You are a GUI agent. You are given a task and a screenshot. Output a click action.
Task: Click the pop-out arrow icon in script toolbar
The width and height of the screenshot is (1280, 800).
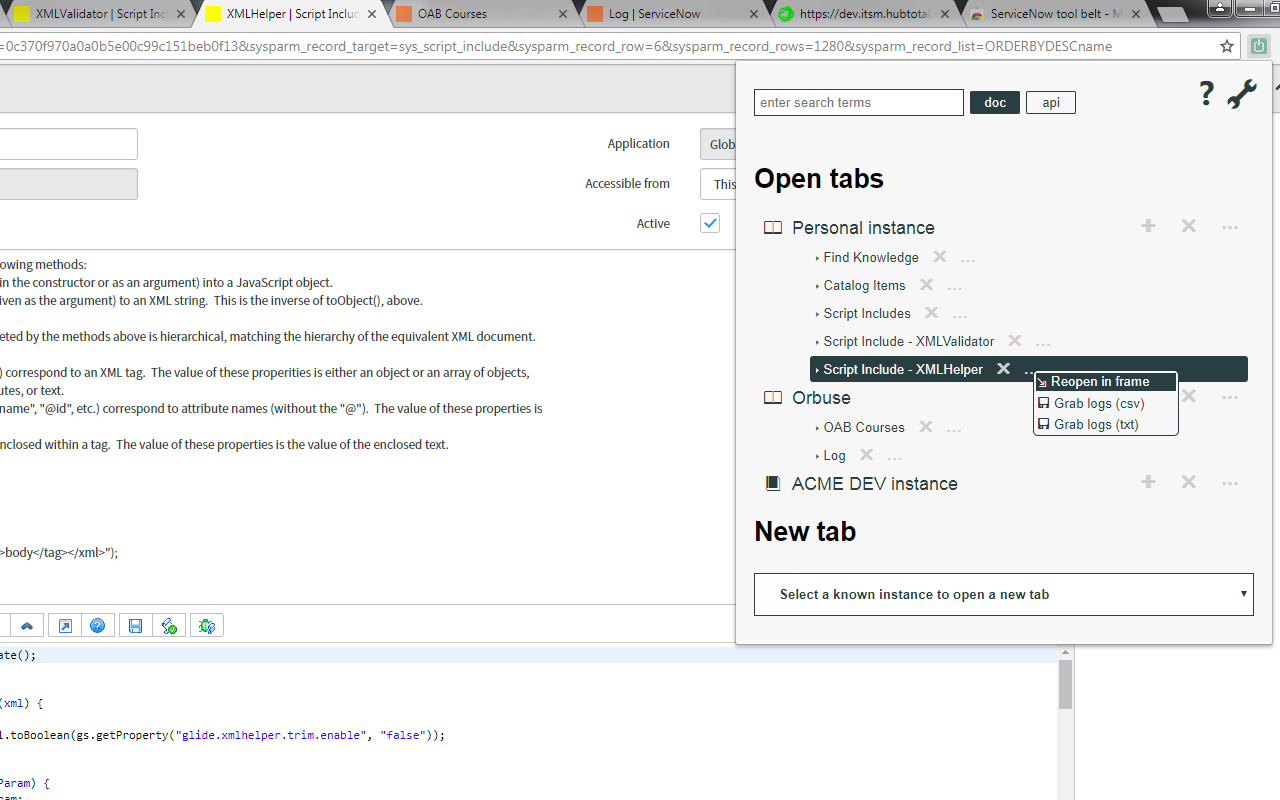(x=65, y=626)
